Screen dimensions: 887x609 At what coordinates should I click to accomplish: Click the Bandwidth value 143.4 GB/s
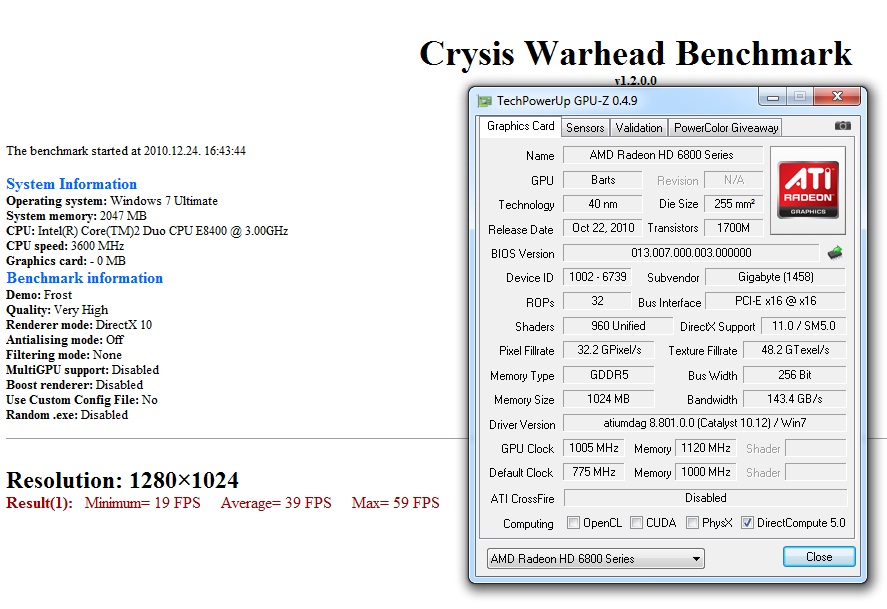coord(795,399)
